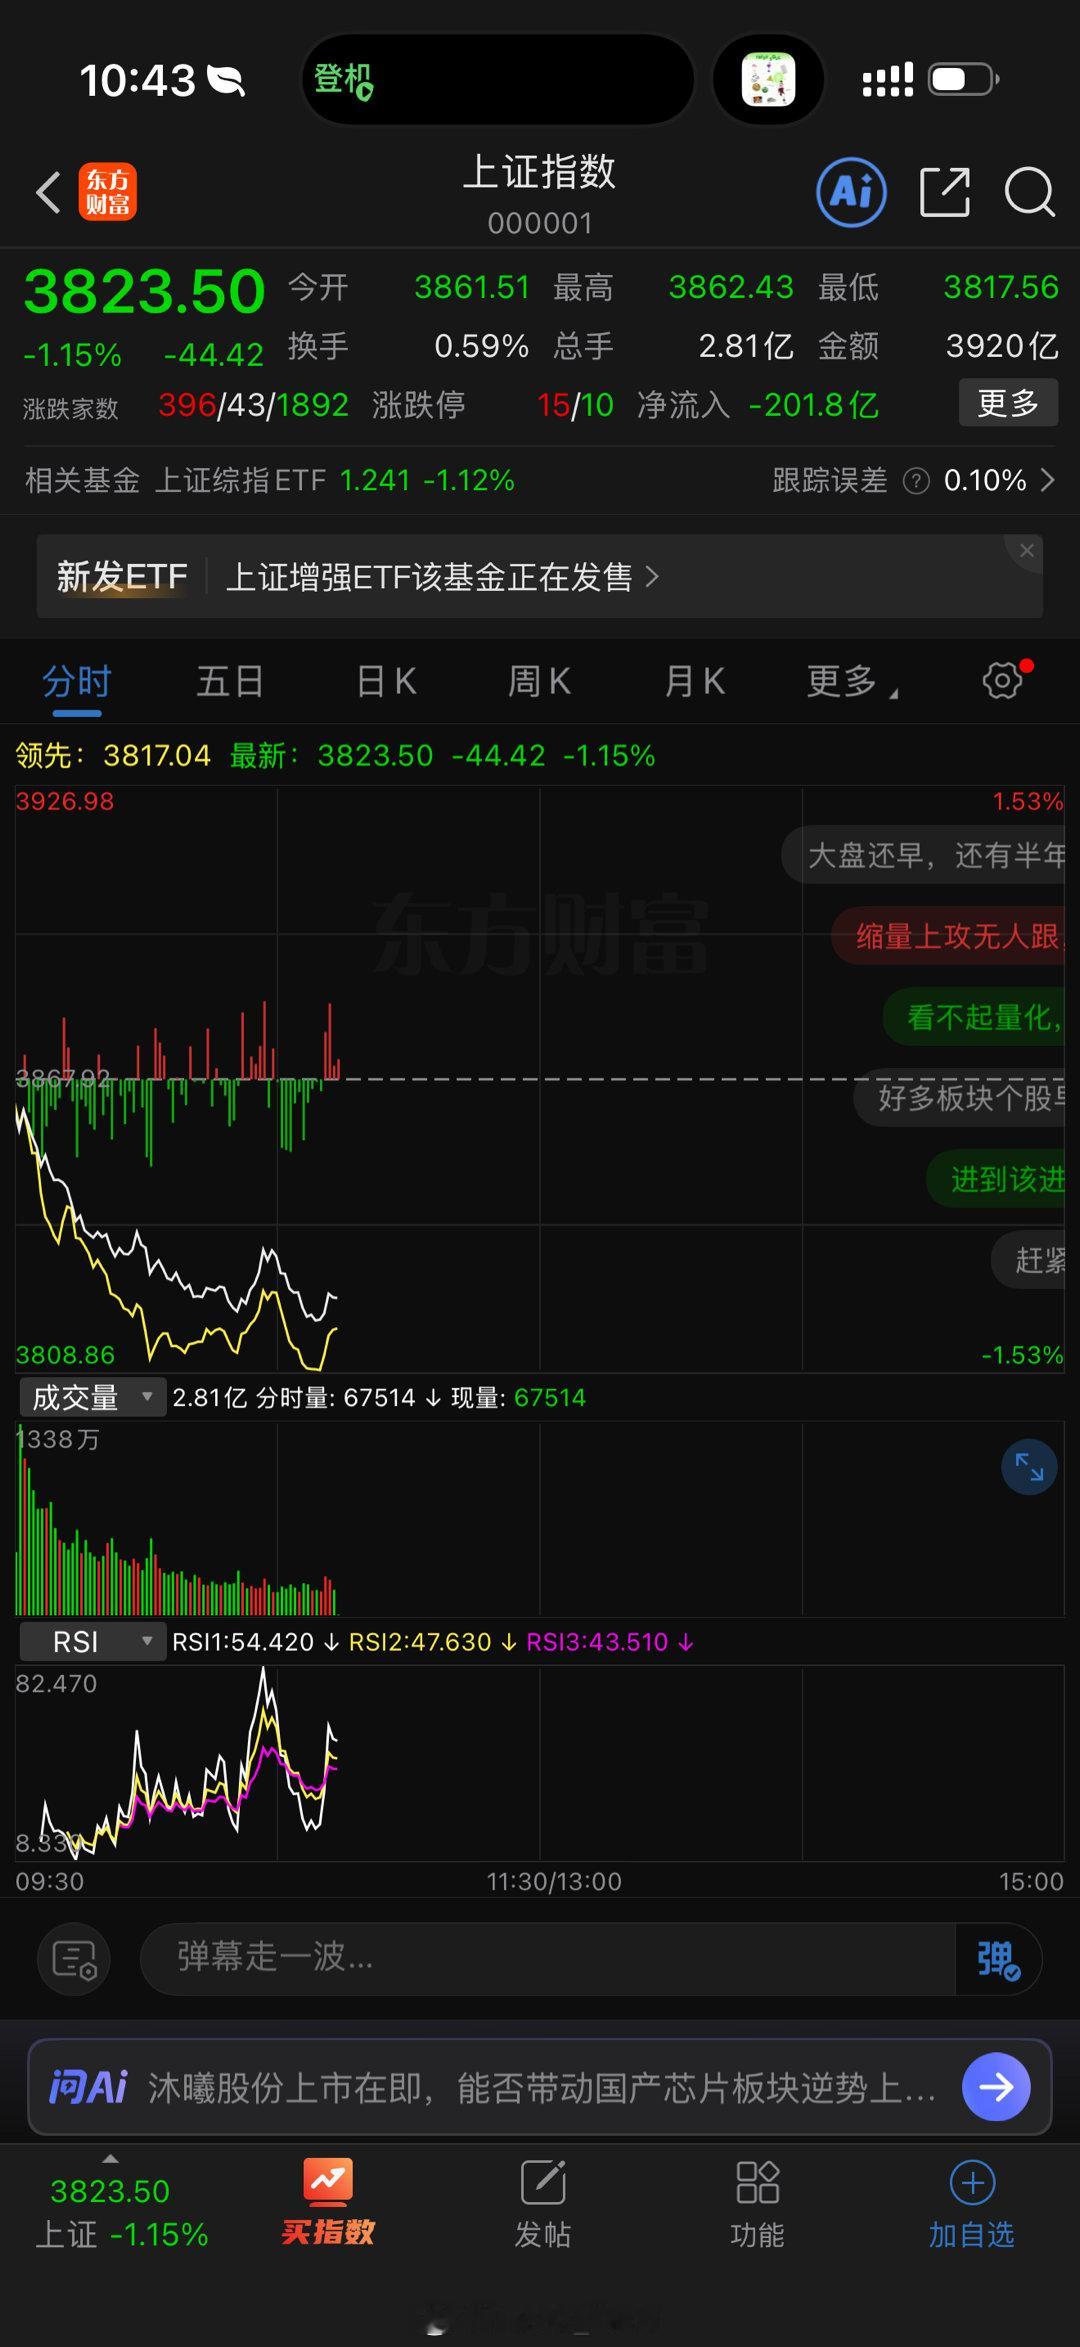
Task: Tap the 问Ai logo label
Action: click(x=88, y=2087)
